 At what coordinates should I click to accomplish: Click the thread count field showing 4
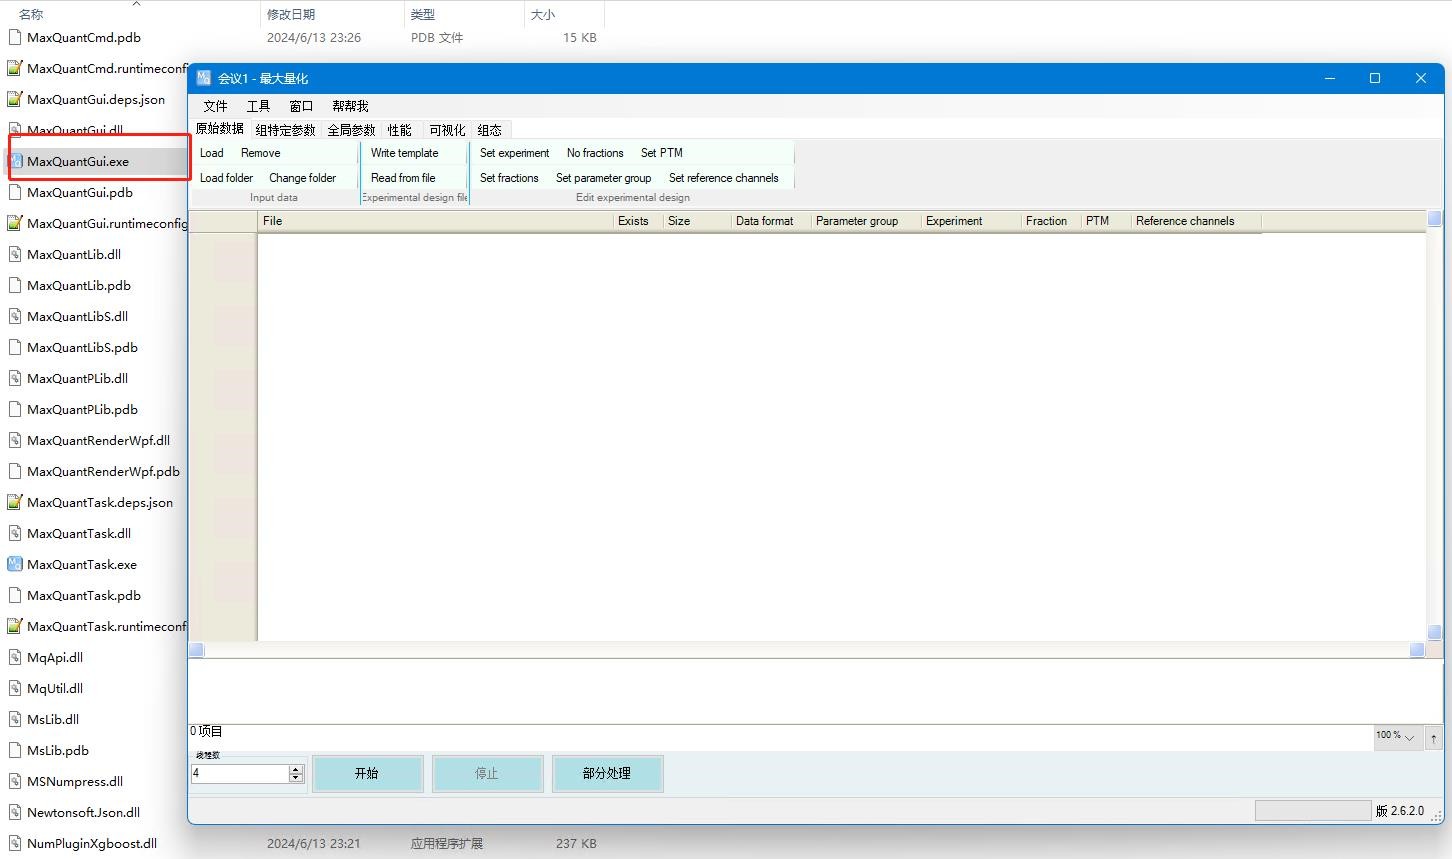click(240, 773)
